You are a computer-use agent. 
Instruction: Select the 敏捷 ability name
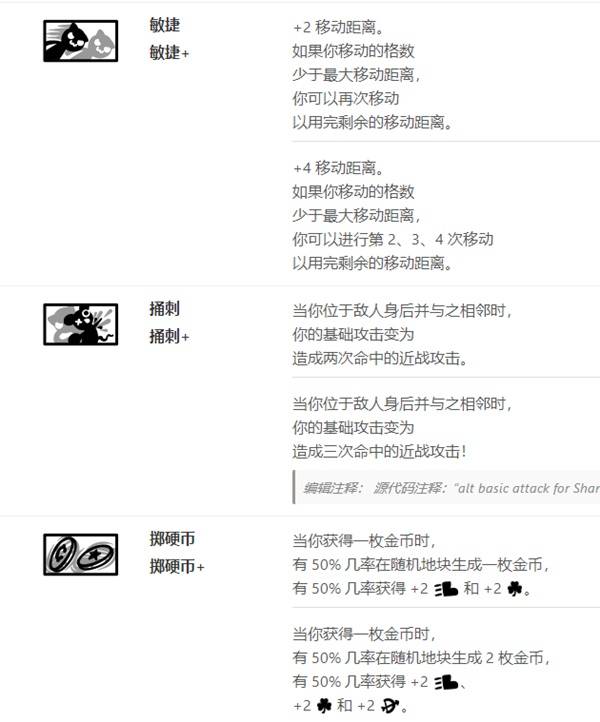click(x=164, y=25)
